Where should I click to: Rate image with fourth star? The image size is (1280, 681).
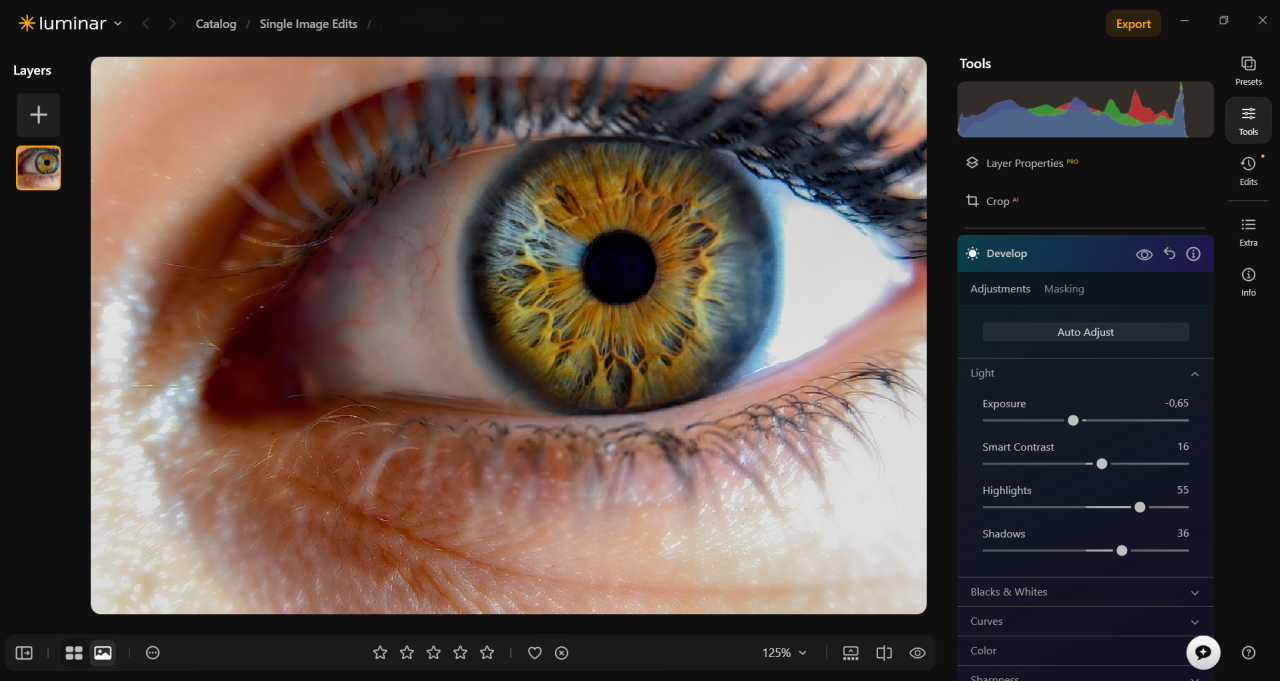point(460,653)
